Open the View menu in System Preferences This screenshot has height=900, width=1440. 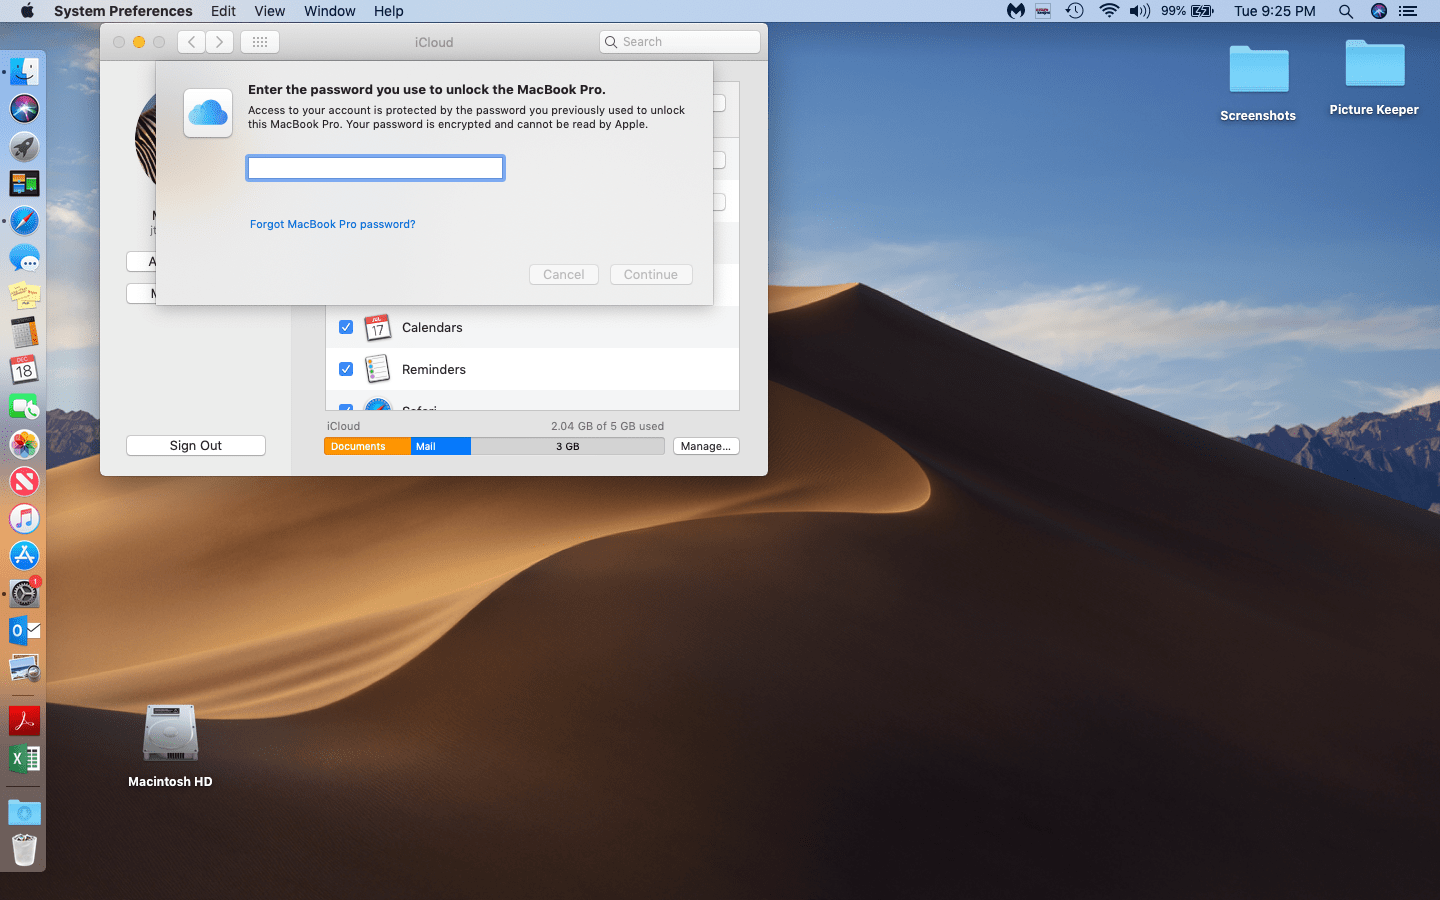tap(269, 11)
